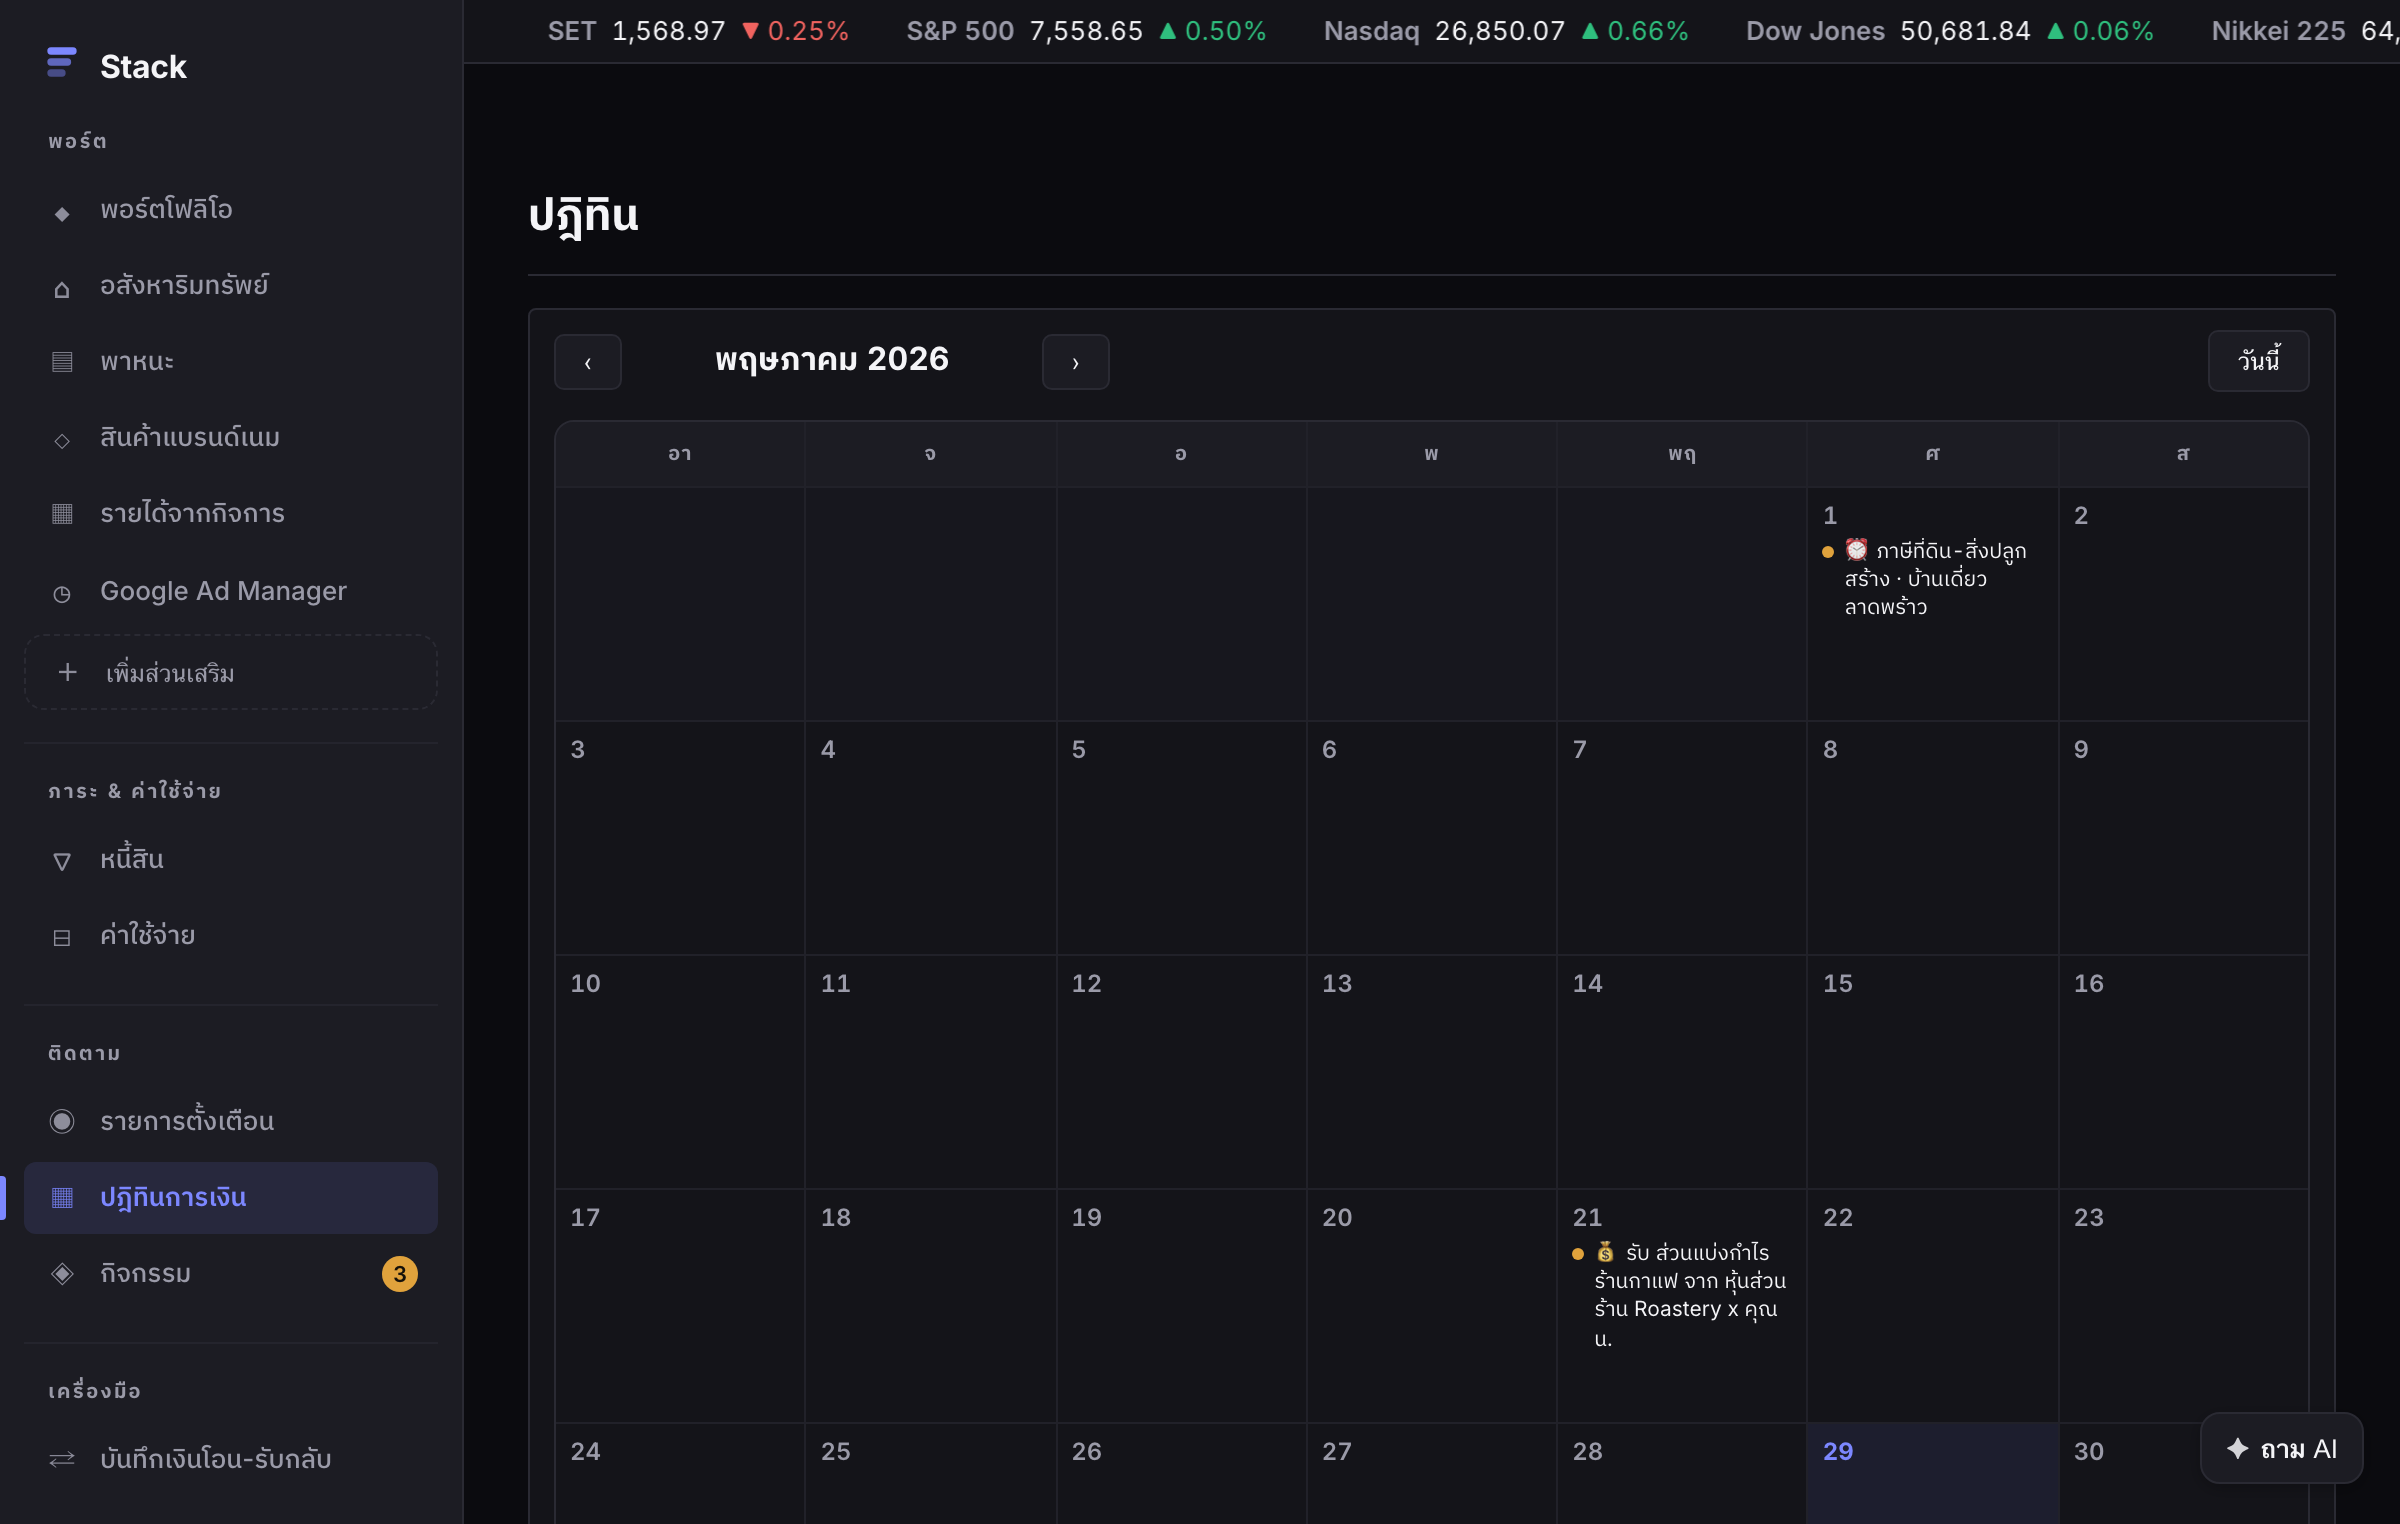Click the เพิ่มส่วนเสริม button

tap(231, 672)
